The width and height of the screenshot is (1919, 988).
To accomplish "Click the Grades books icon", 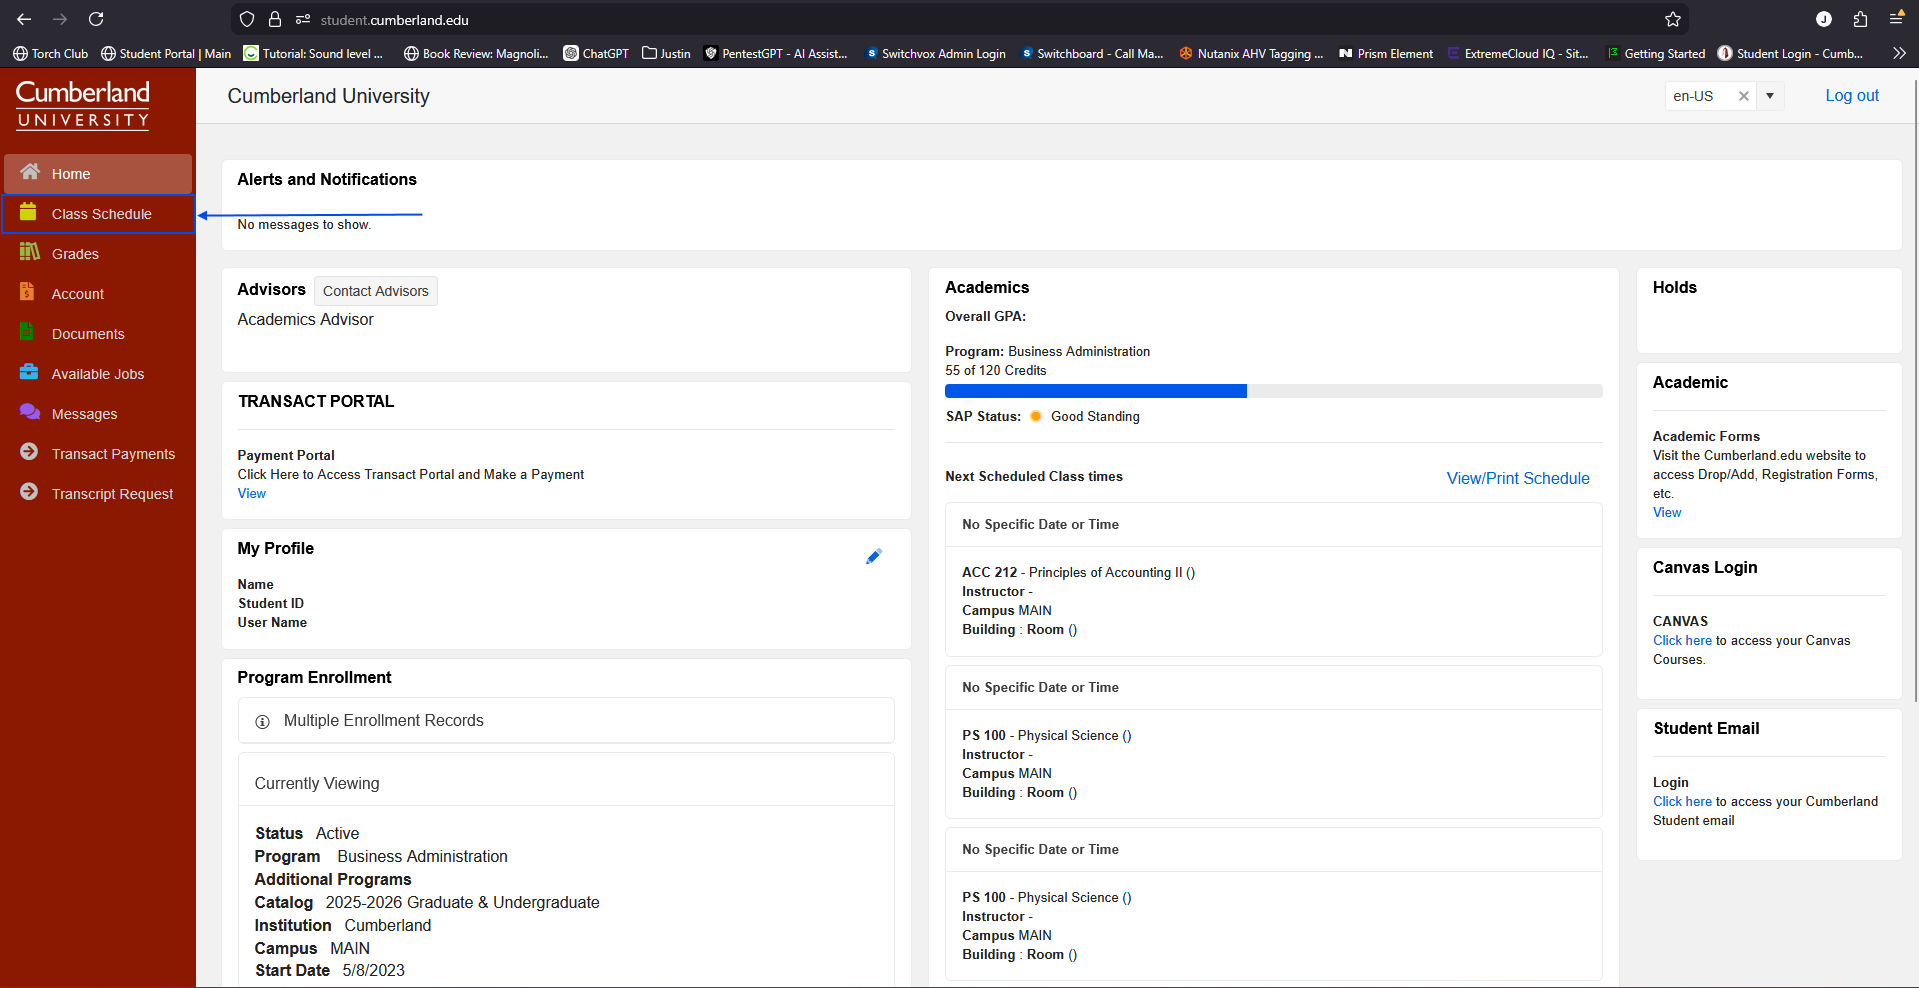I will click(30, 252).
